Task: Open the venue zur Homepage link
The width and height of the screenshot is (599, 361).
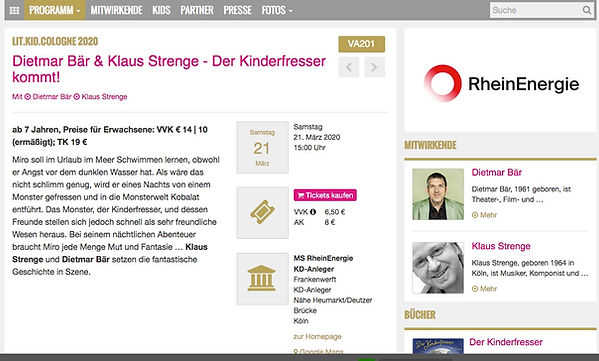Action: (x=317, y=337)
